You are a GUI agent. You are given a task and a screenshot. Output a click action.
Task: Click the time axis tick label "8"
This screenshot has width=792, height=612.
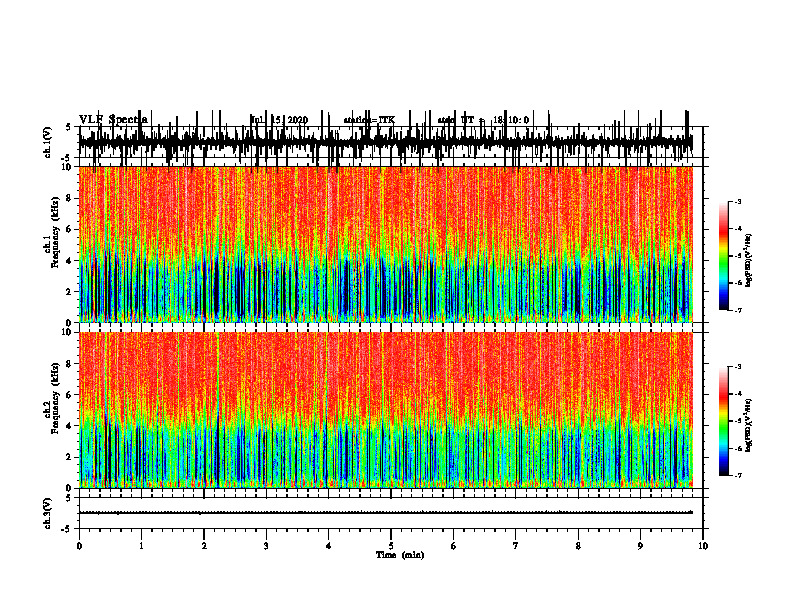578,546
